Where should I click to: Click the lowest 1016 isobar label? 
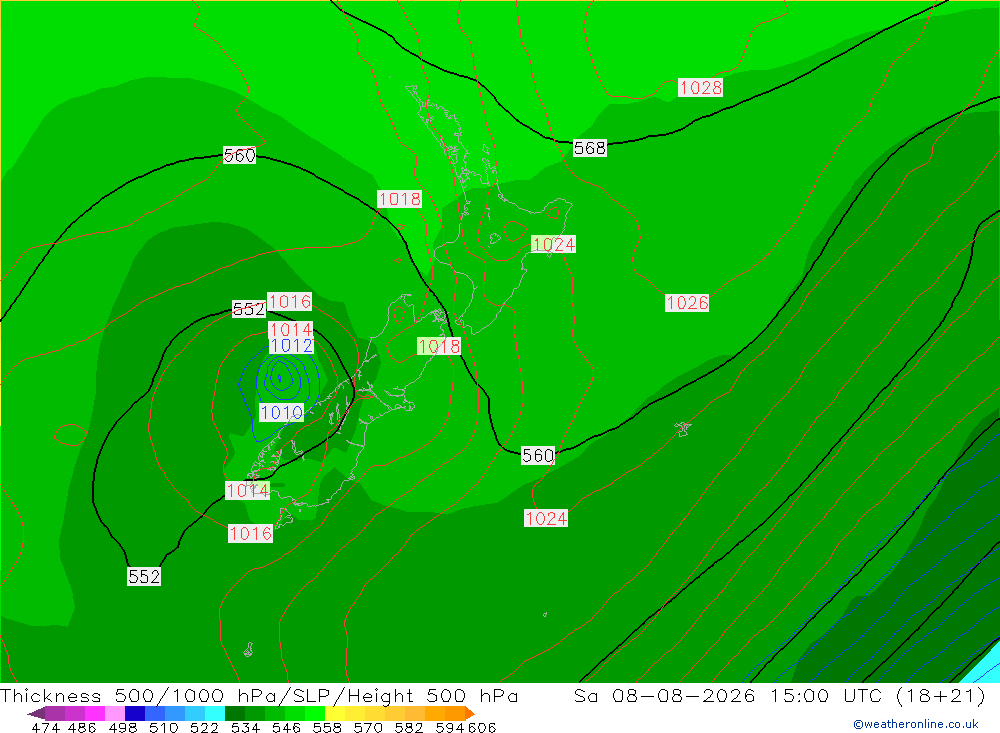coord(251,533)
